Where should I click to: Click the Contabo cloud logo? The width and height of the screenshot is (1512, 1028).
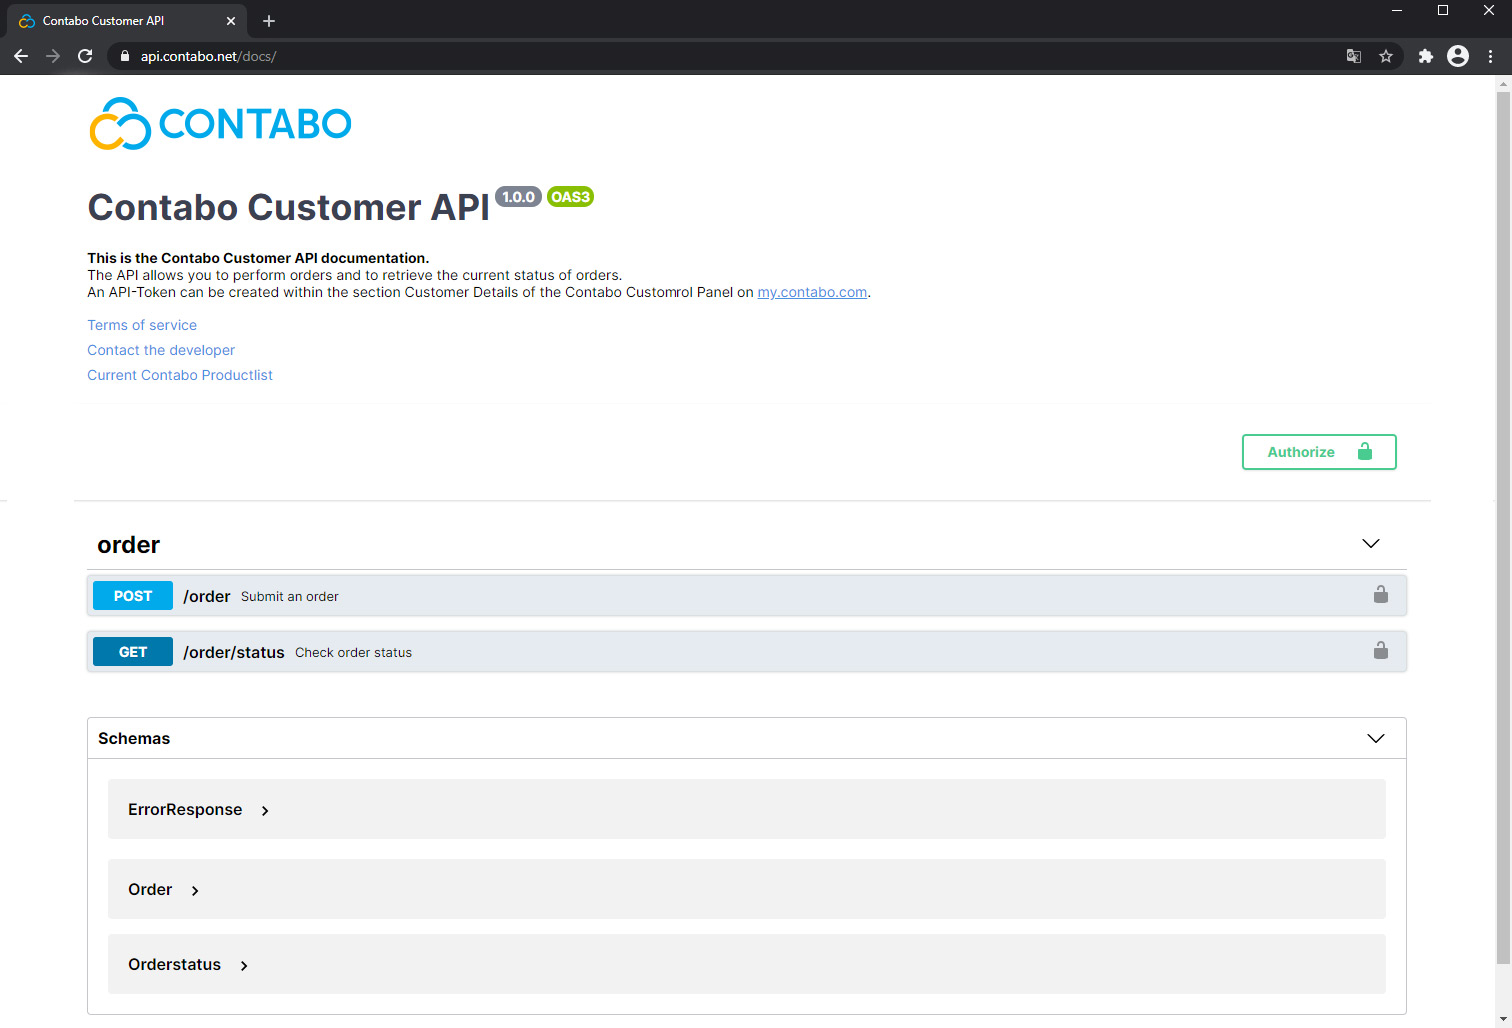tap(220, 124)
